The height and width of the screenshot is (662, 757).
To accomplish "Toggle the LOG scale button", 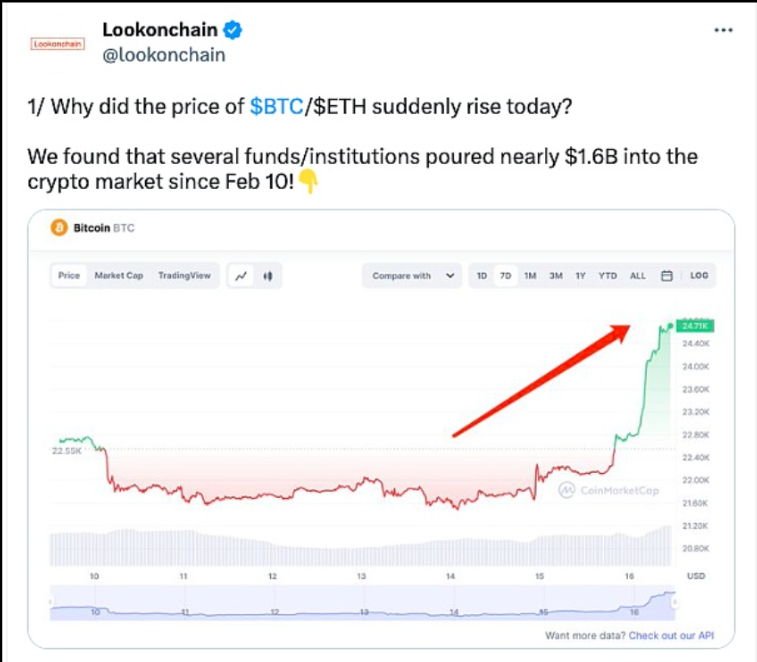I will pos(699,276).
